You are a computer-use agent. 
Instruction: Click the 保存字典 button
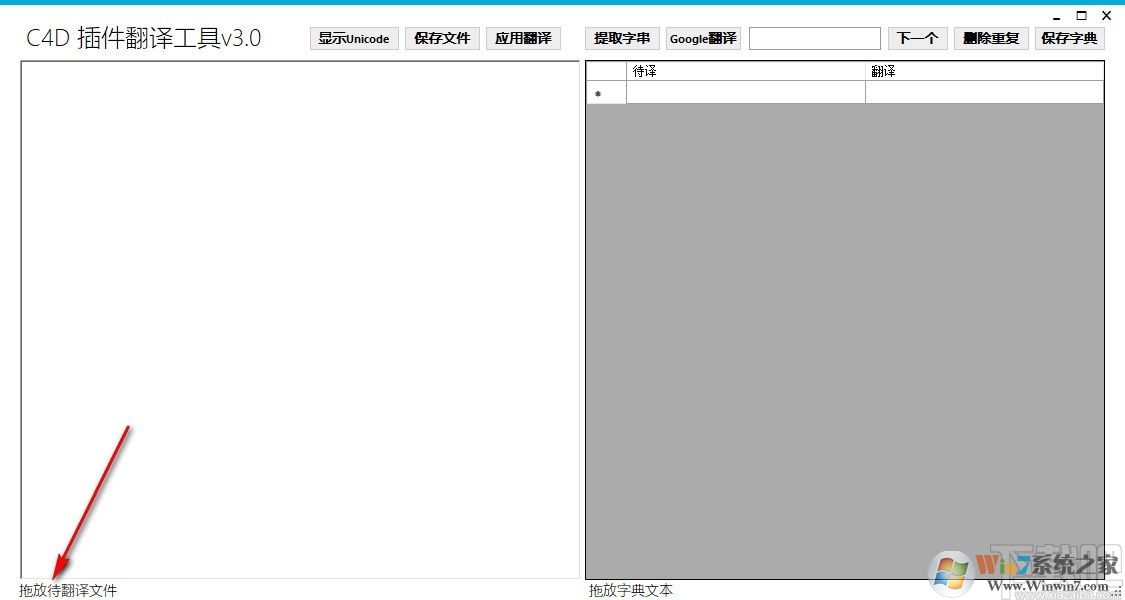(x=1069, y=38)
